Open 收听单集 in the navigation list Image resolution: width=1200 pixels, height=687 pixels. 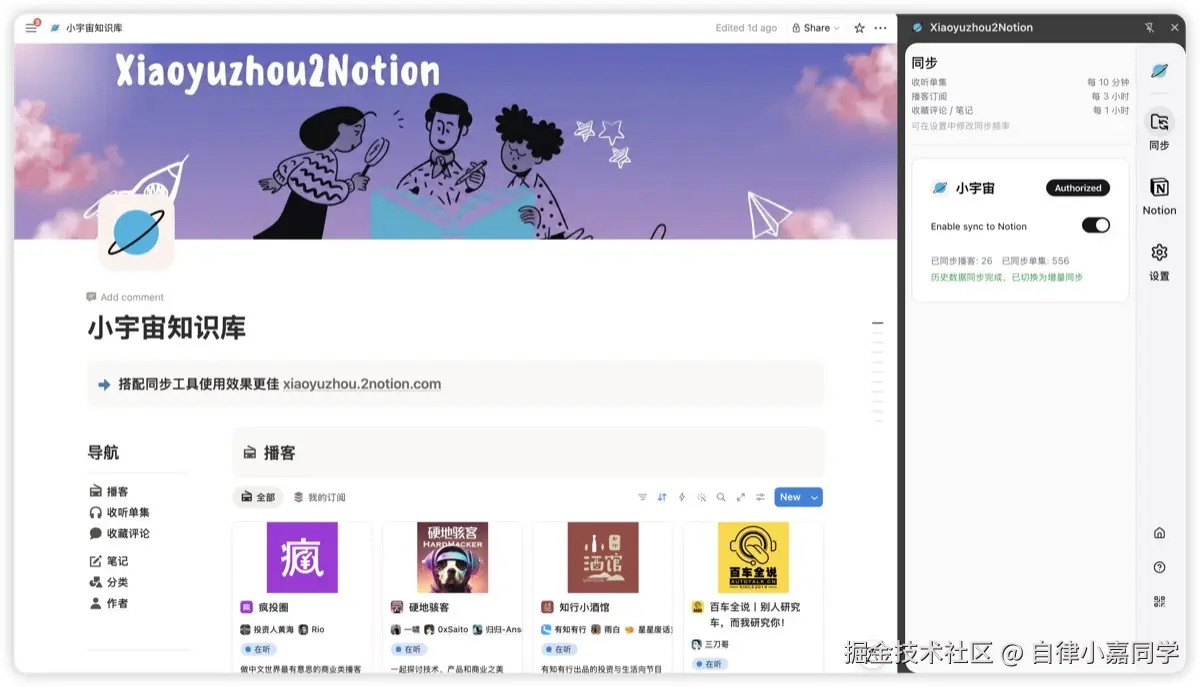click(x=119, y=512)
